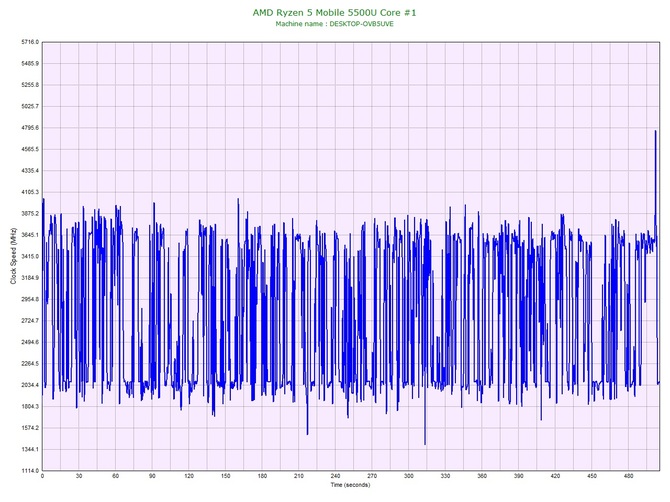
Task: Click the 480 tick on the time axis
Action: (x=629, y=476)
